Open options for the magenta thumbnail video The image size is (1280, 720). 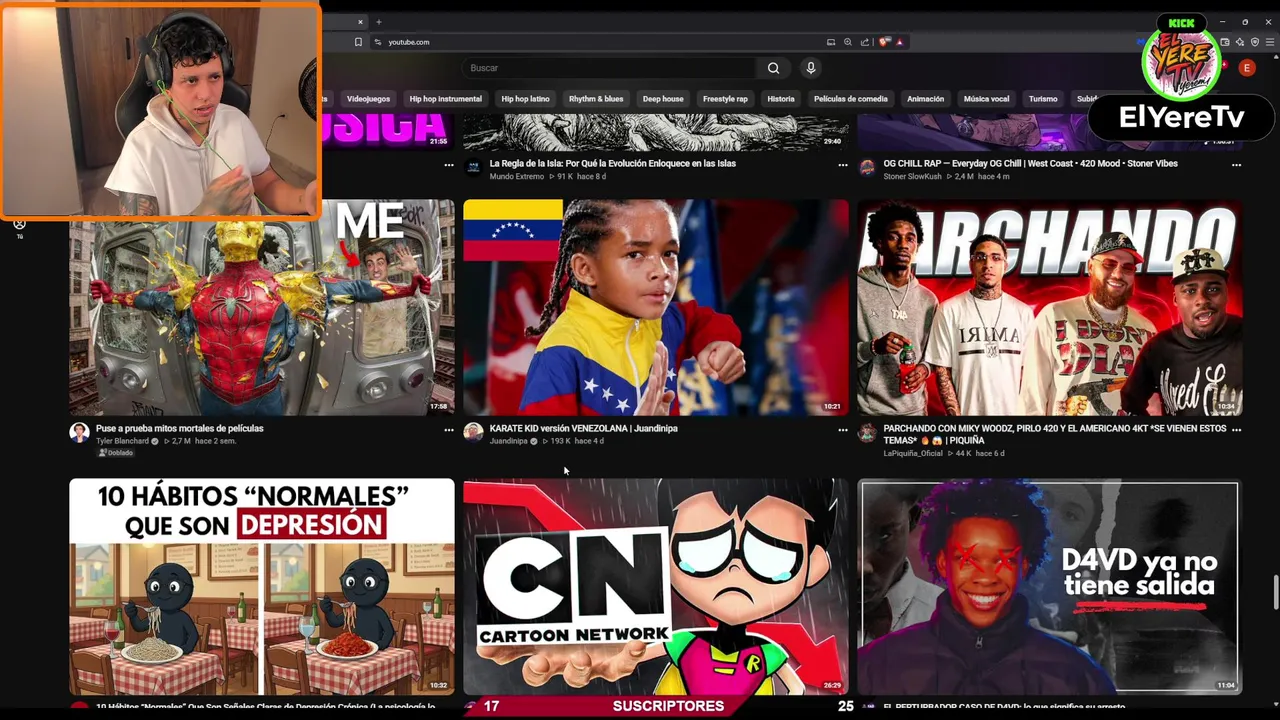449,164
